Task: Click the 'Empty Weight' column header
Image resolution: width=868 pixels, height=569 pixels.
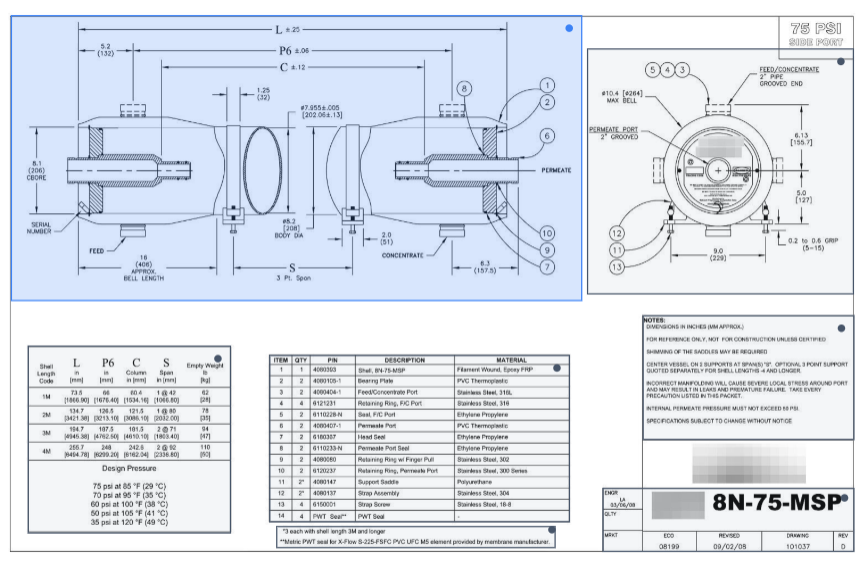Action: tap(205, 371)
